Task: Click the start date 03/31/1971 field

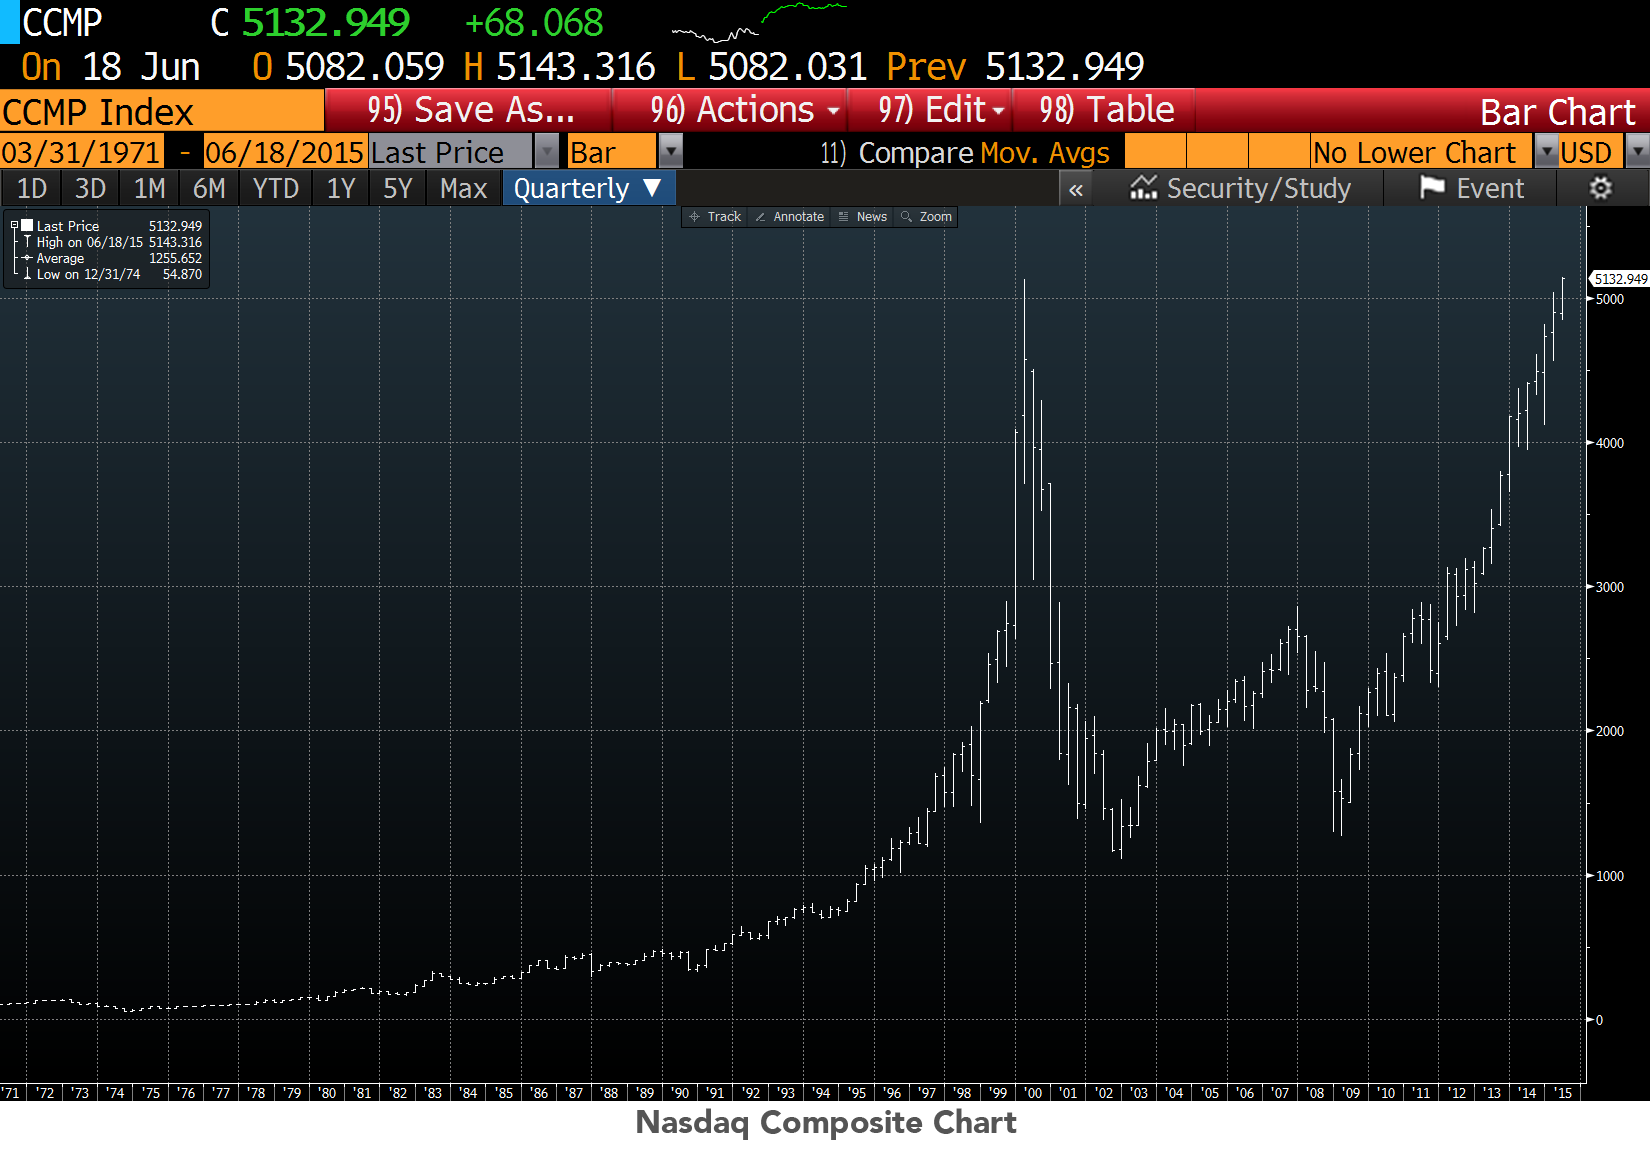Action: coord(81,152)
